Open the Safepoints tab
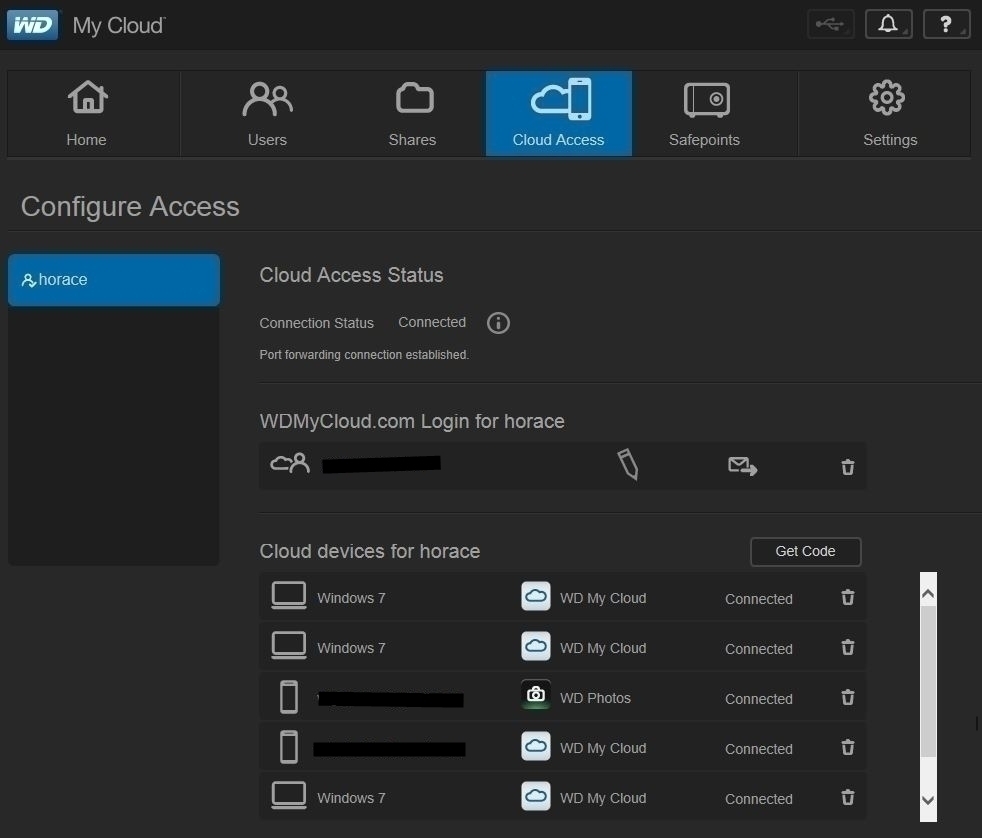Viewport: 982px width, 838px height. (x=705, y=114)
